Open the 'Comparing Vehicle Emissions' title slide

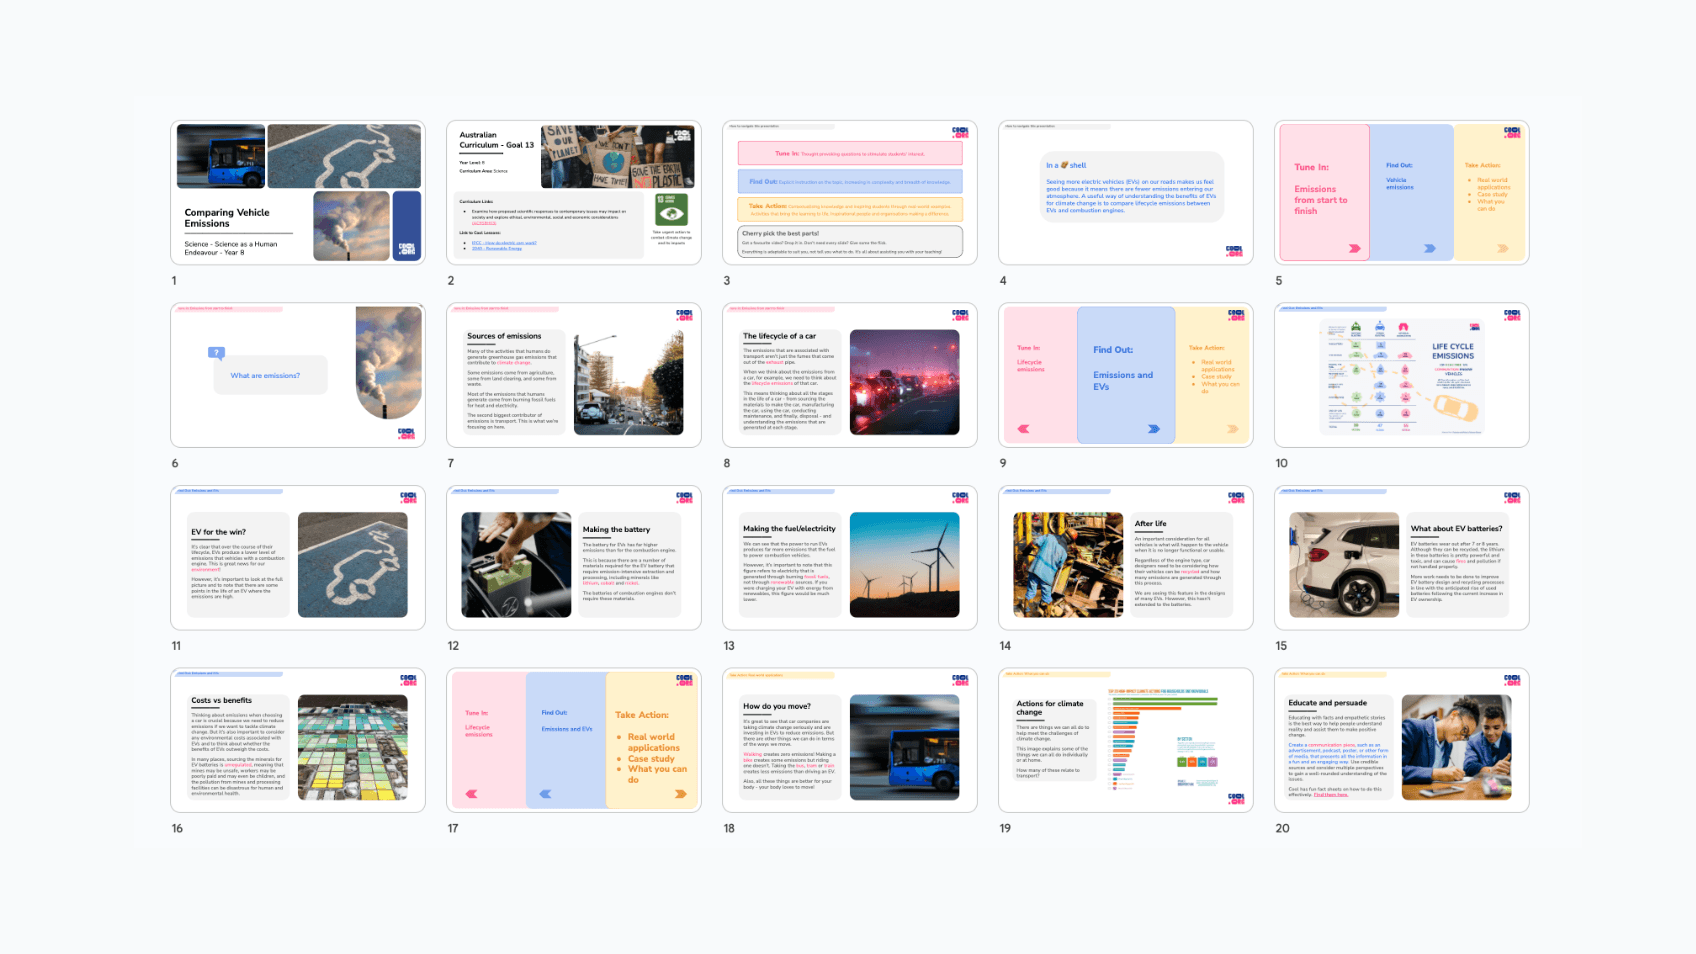tap(298, 193)
